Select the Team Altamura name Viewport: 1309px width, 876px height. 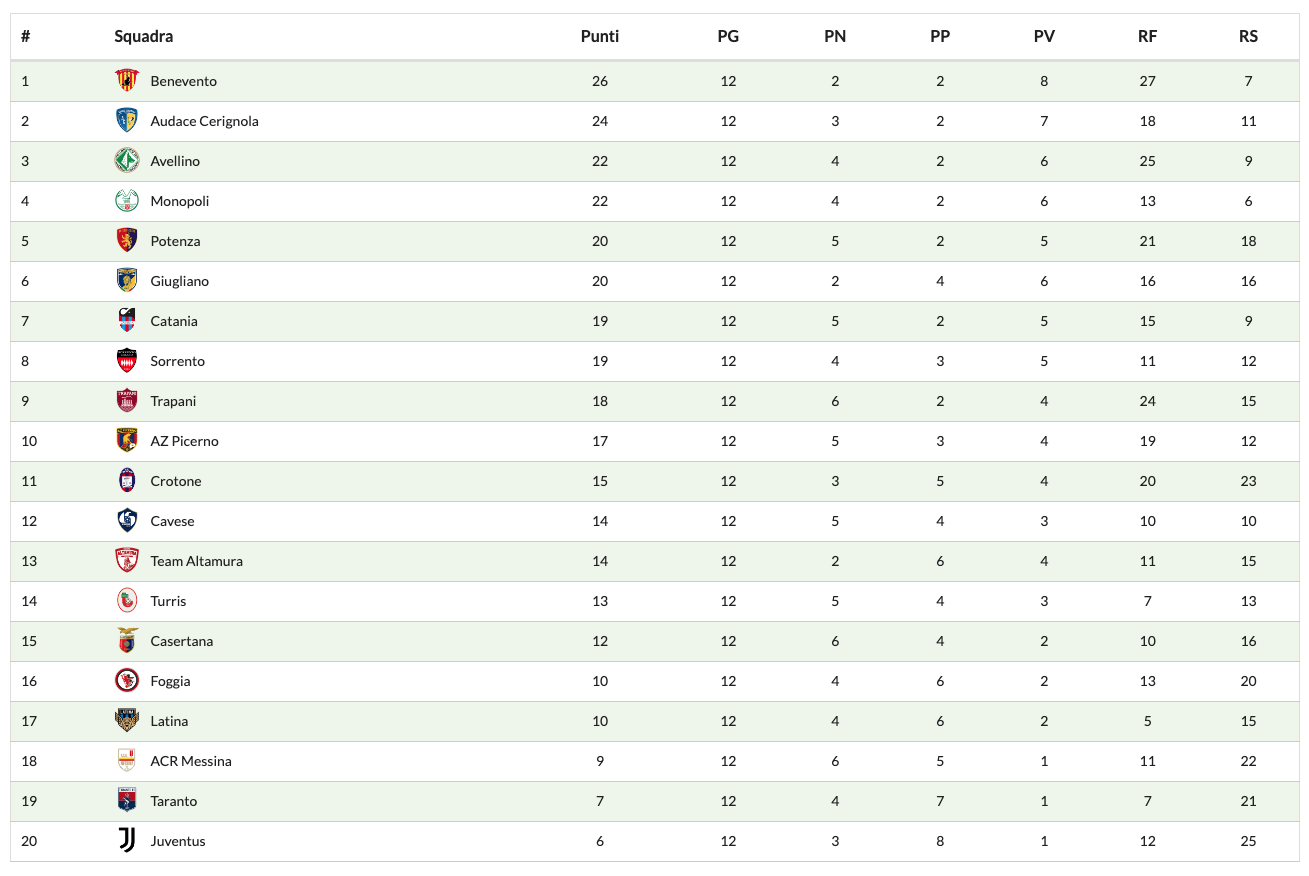click(196, 561)
